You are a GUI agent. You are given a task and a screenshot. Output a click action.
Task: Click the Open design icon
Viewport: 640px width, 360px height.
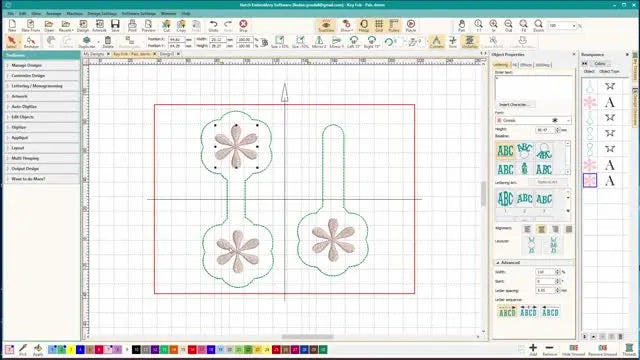49,25
